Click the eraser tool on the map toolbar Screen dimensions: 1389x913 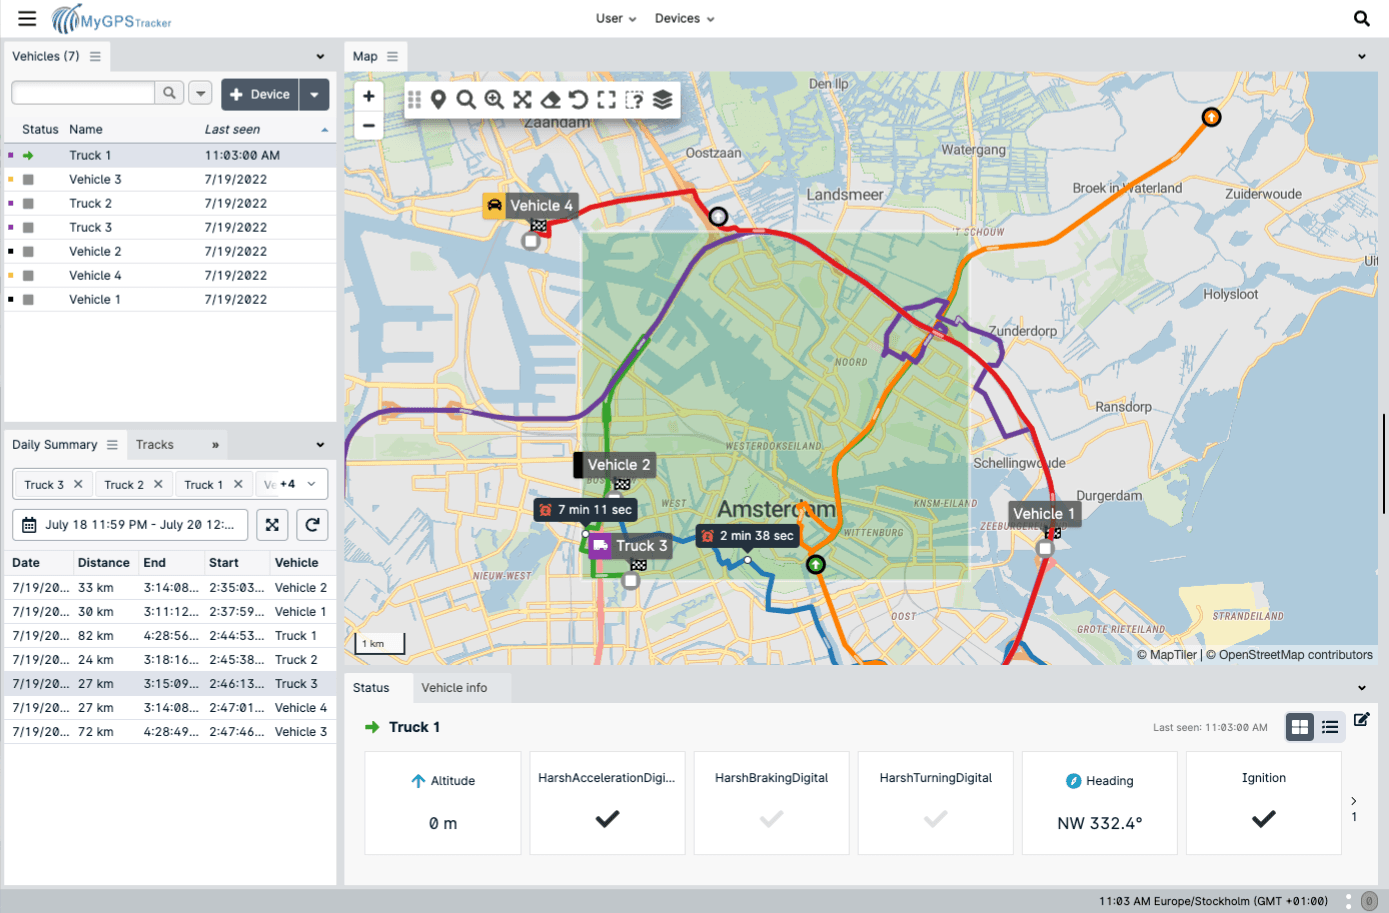pos(549,99)
